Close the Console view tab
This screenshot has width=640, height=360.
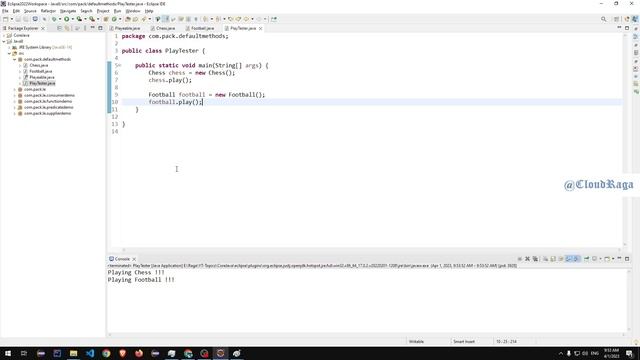coord(134,259)
